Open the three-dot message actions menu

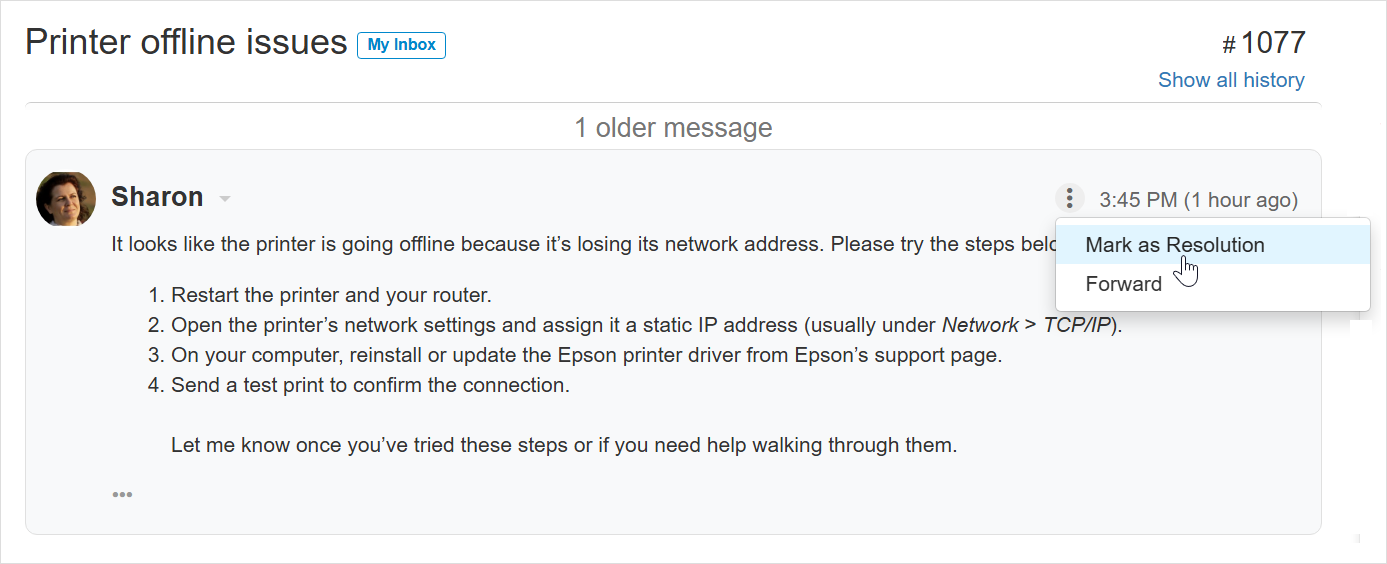click(1069, 198)
